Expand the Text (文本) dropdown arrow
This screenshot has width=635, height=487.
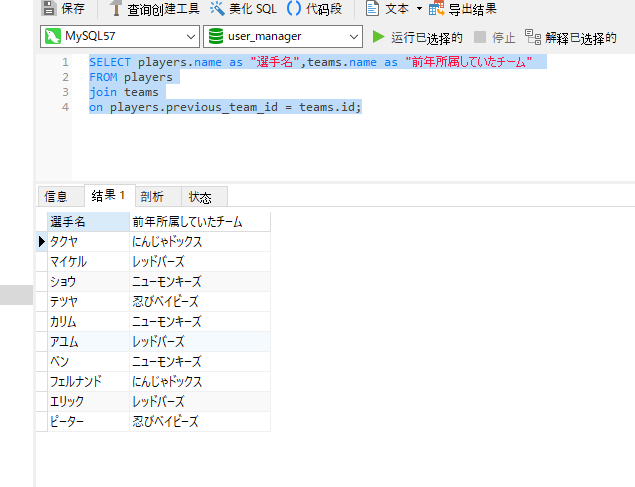click(x=419, y=9)
